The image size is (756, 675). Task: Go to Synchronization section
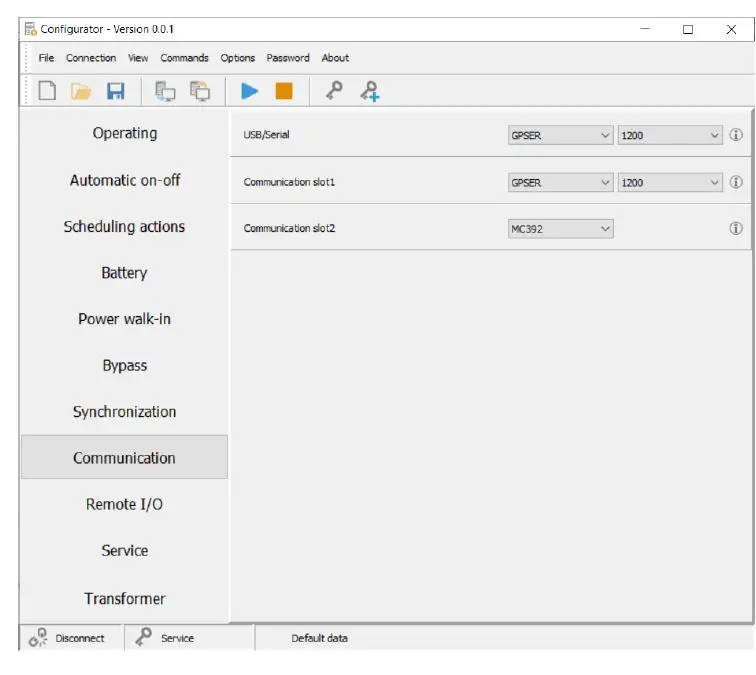coord(124,411)
